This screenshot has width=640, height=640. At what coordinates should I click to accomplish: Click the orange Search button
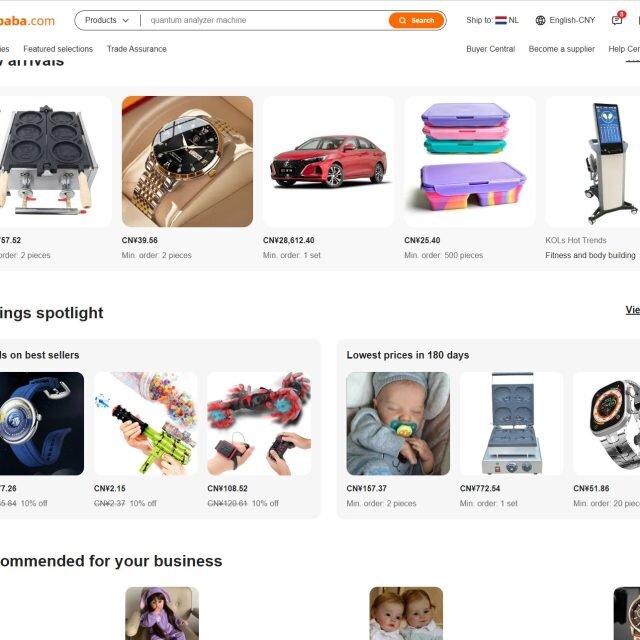(x=416, y=20)
